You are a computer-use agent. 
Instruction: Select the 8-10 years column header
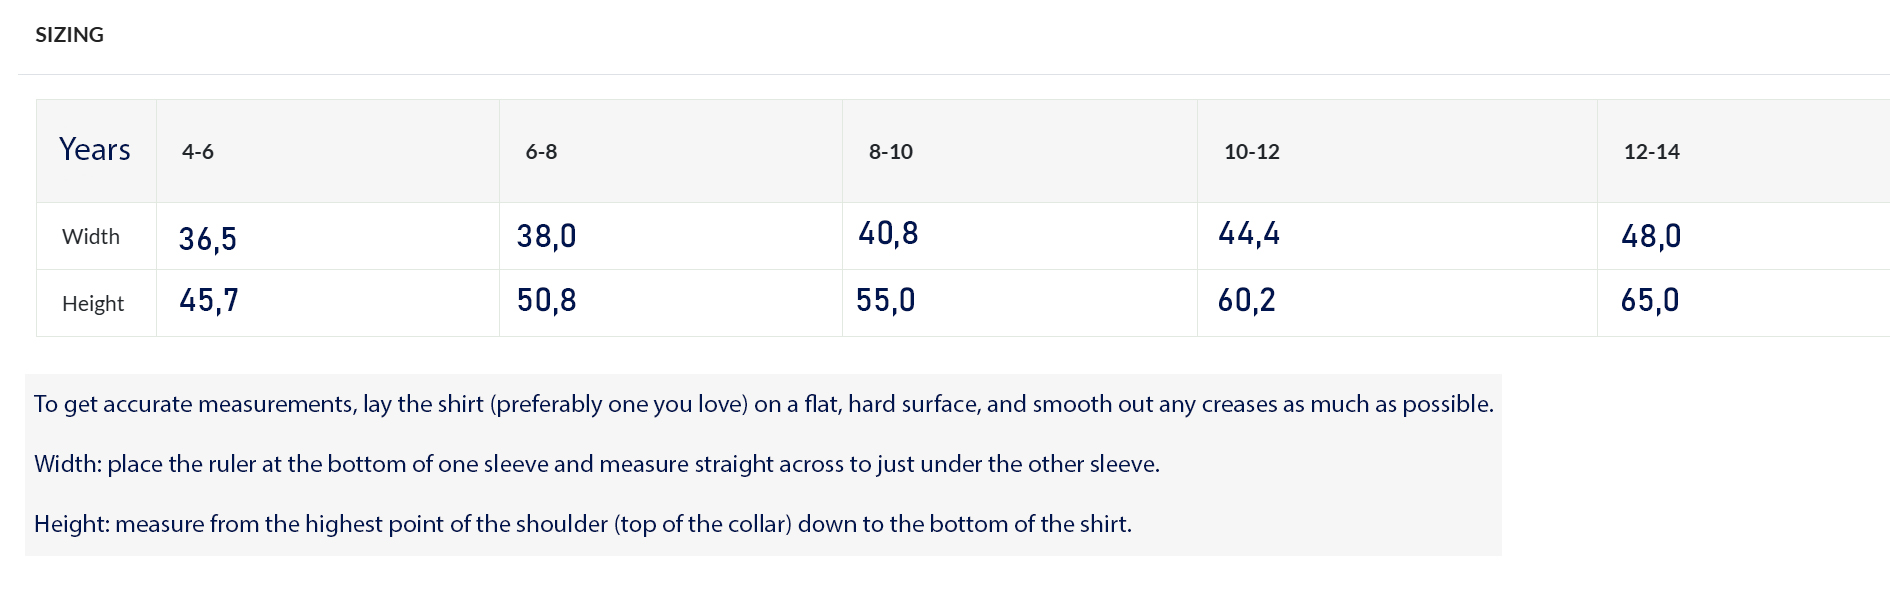coord(891,152)
